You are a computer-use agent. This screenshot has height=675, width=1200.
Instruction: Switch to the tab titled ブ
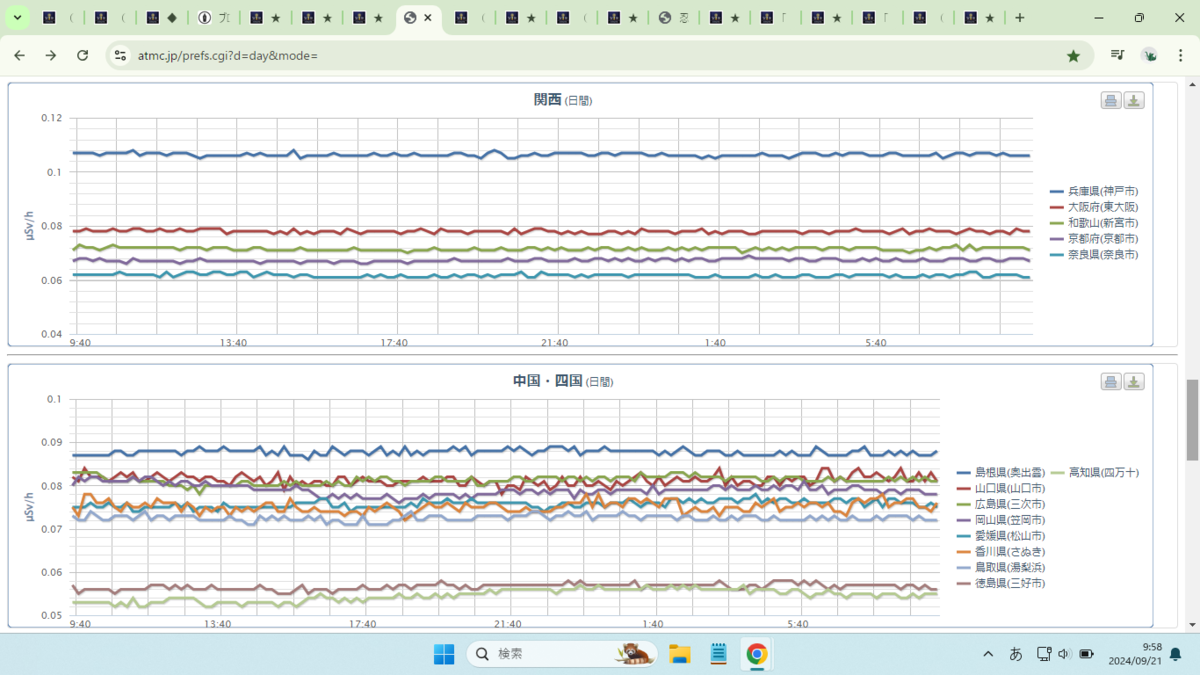coord(214,18)
